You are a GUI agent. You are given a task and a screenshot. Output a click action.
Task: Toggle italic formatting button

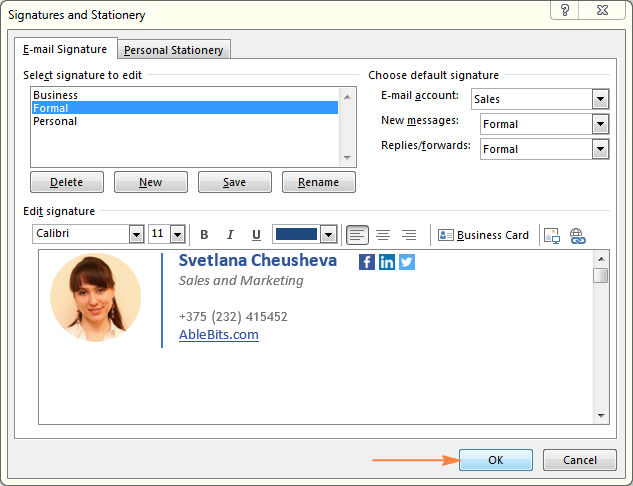point(230,235)
